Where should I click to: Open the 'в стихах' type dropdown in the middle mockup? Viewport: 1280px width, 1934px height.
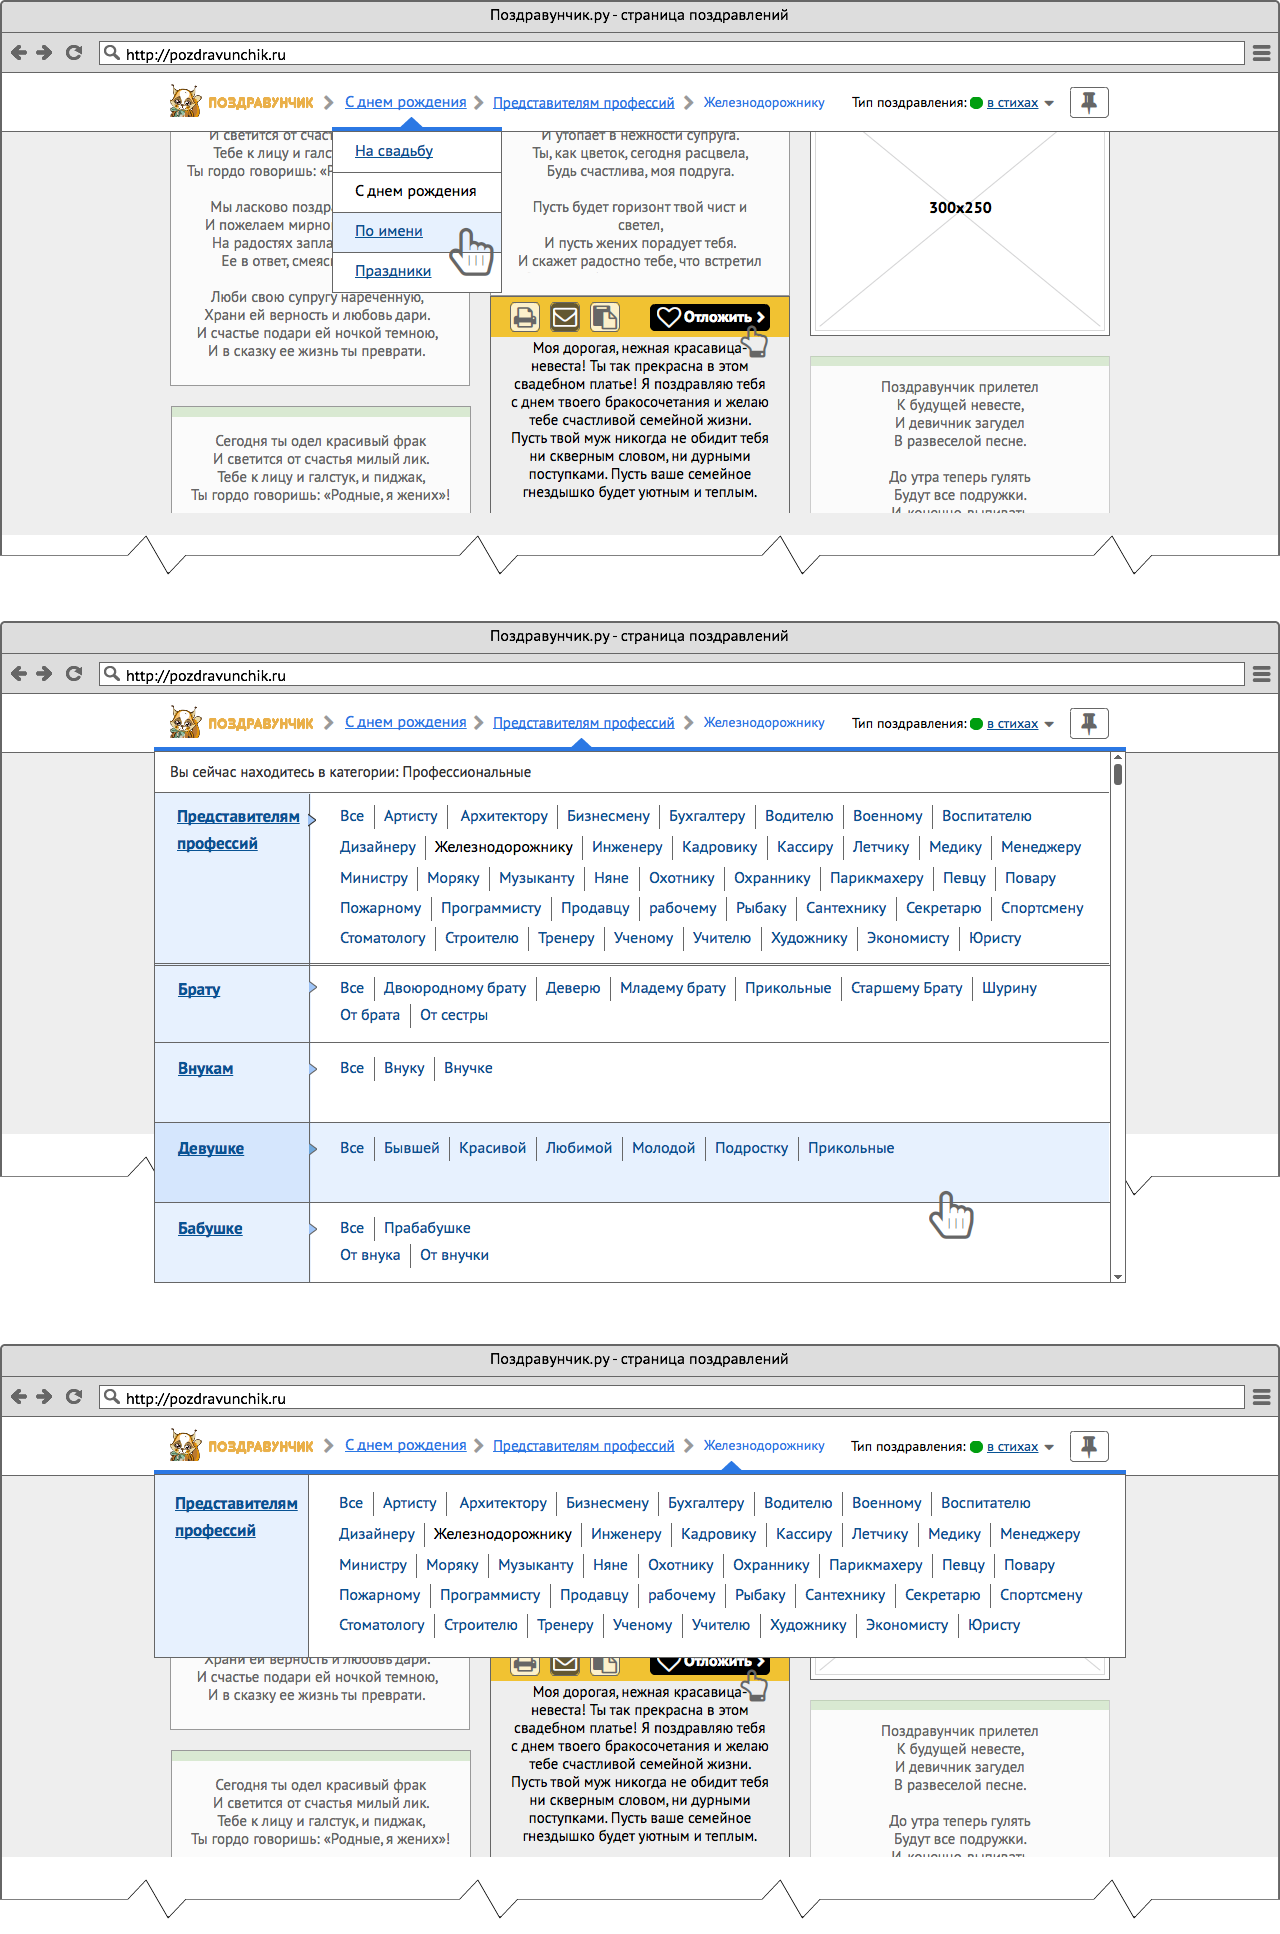pos(1020,724)
